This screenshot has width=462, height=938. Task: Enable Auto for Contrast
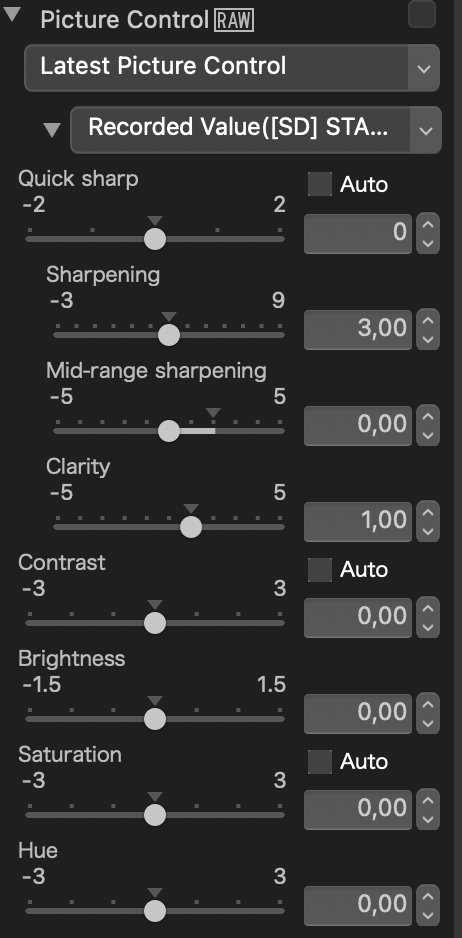[x=320, y=570]
